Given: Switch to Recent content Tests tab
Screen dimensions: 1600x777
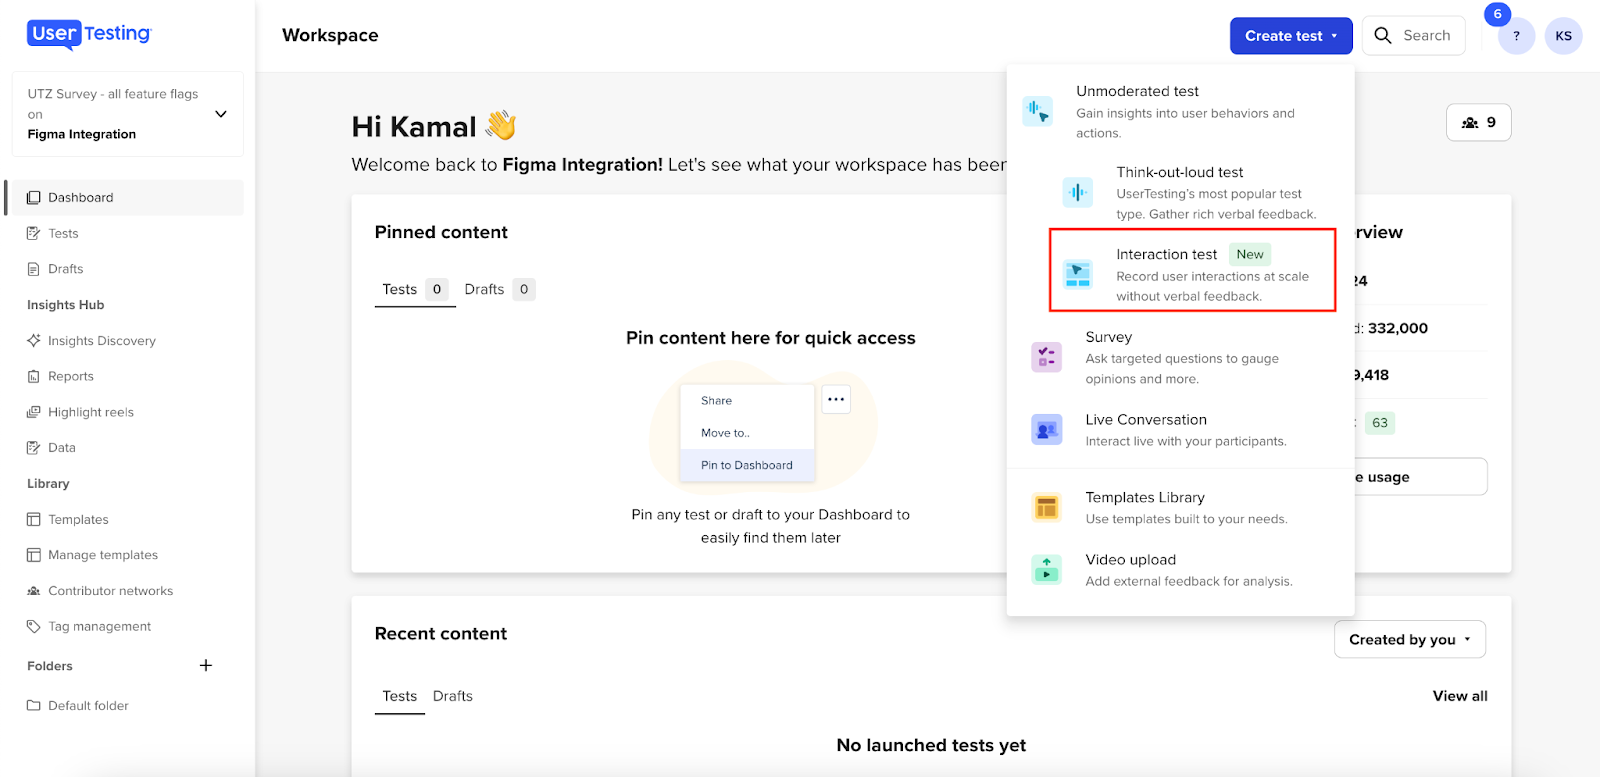Looking at the screenshot, I should [x=400, y=696].
